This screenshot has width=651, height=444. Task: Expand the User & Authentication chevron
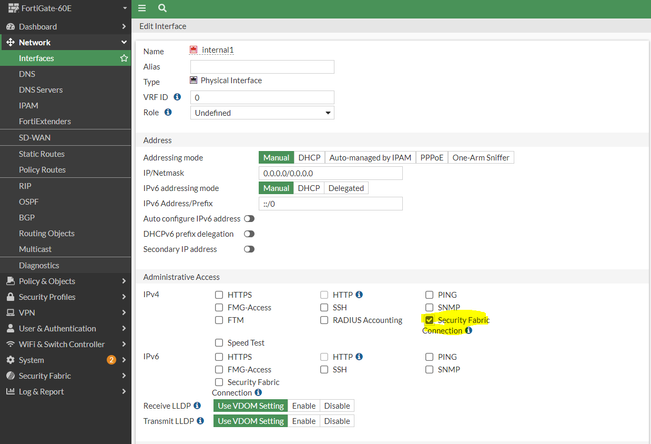[124, 329]
